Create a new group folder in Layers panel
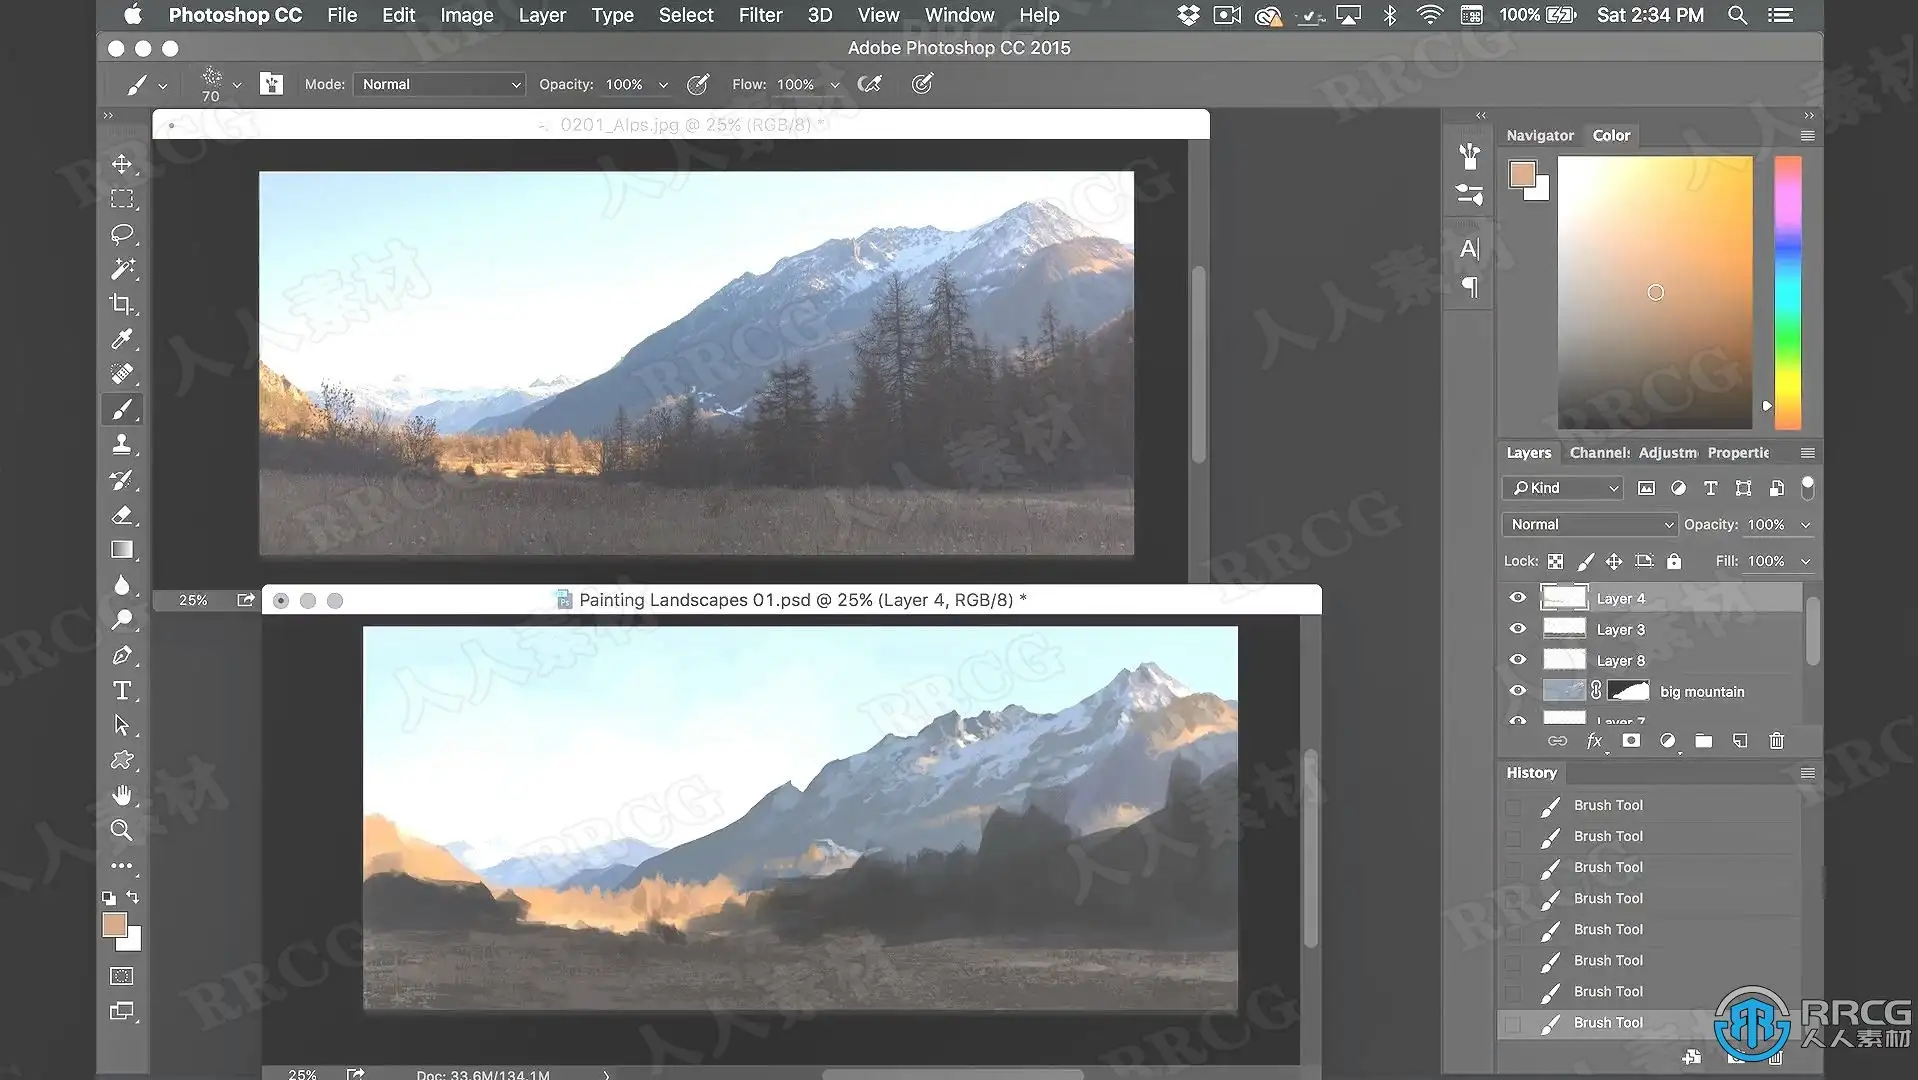Image resolution: width=1918 pixels, height=1080 pixels. tap(1704, 741)
